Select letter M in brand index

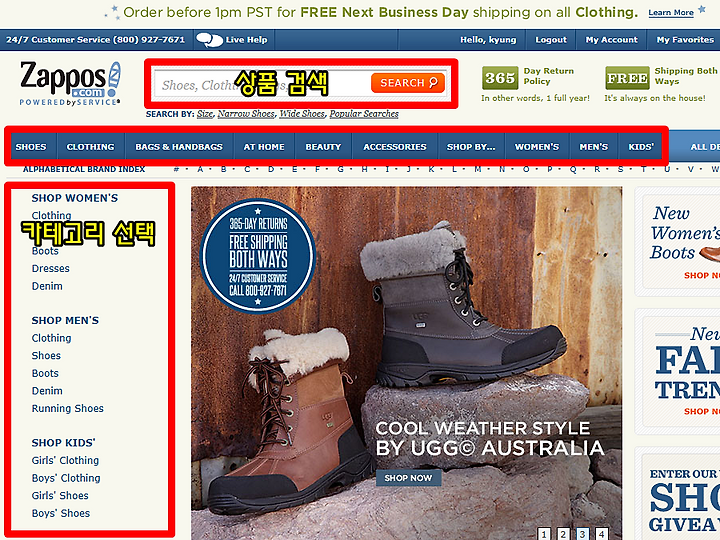click(478, 169)
